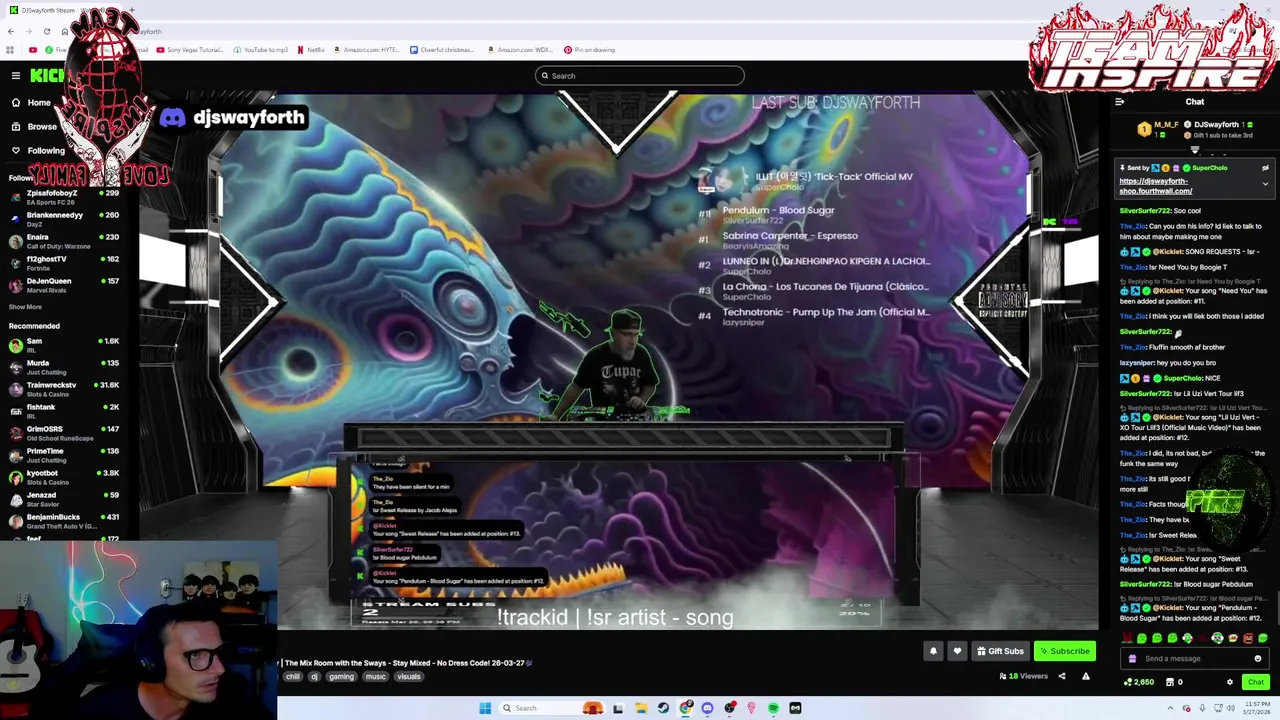Click the gaming tag
The image size is (1280, 720).
click(341, 677)
